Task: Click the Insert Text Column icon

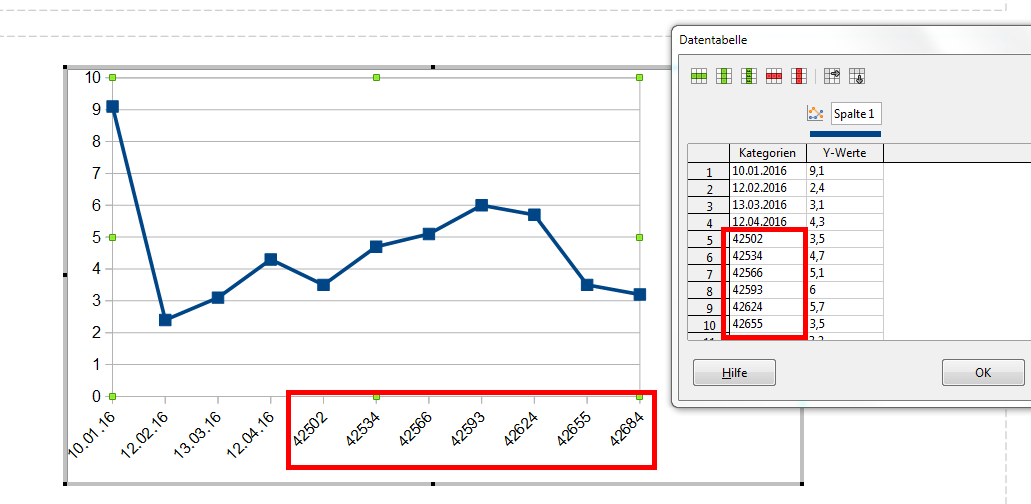Action: [748, 76]
